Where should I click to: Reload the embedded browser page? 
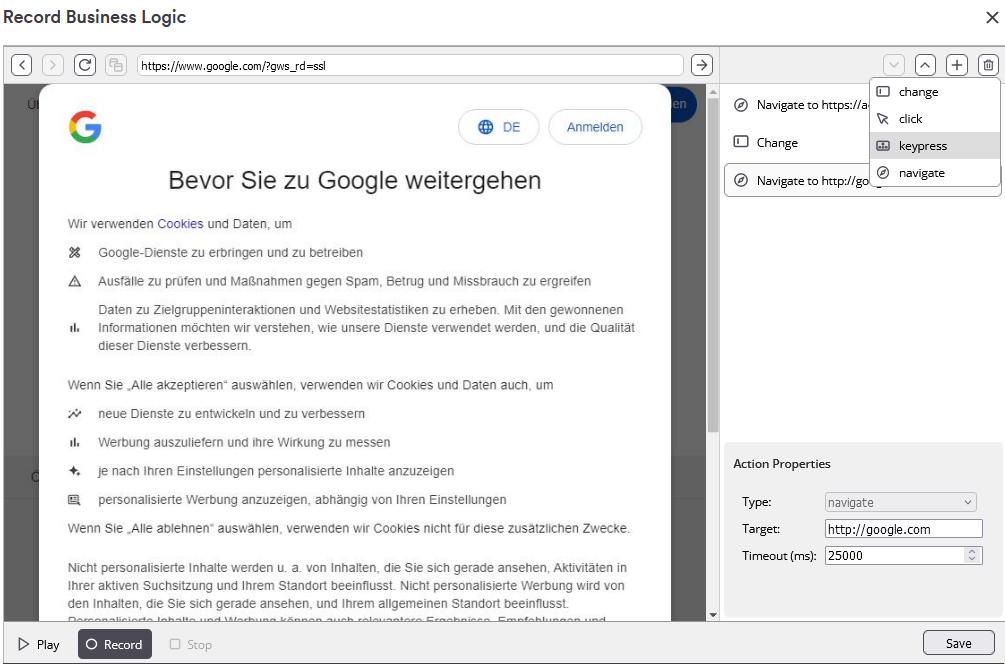coord(85,65)
